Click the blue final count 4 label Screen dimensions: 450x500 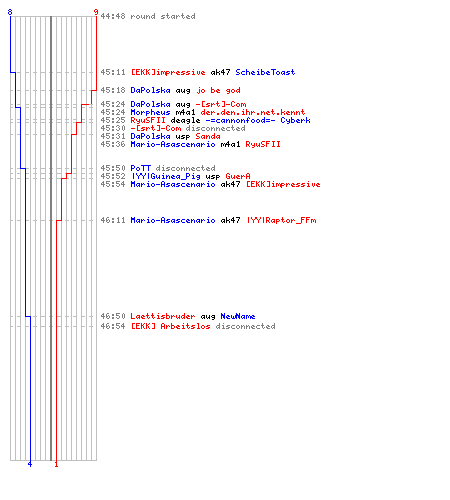[x=30, y=464]
